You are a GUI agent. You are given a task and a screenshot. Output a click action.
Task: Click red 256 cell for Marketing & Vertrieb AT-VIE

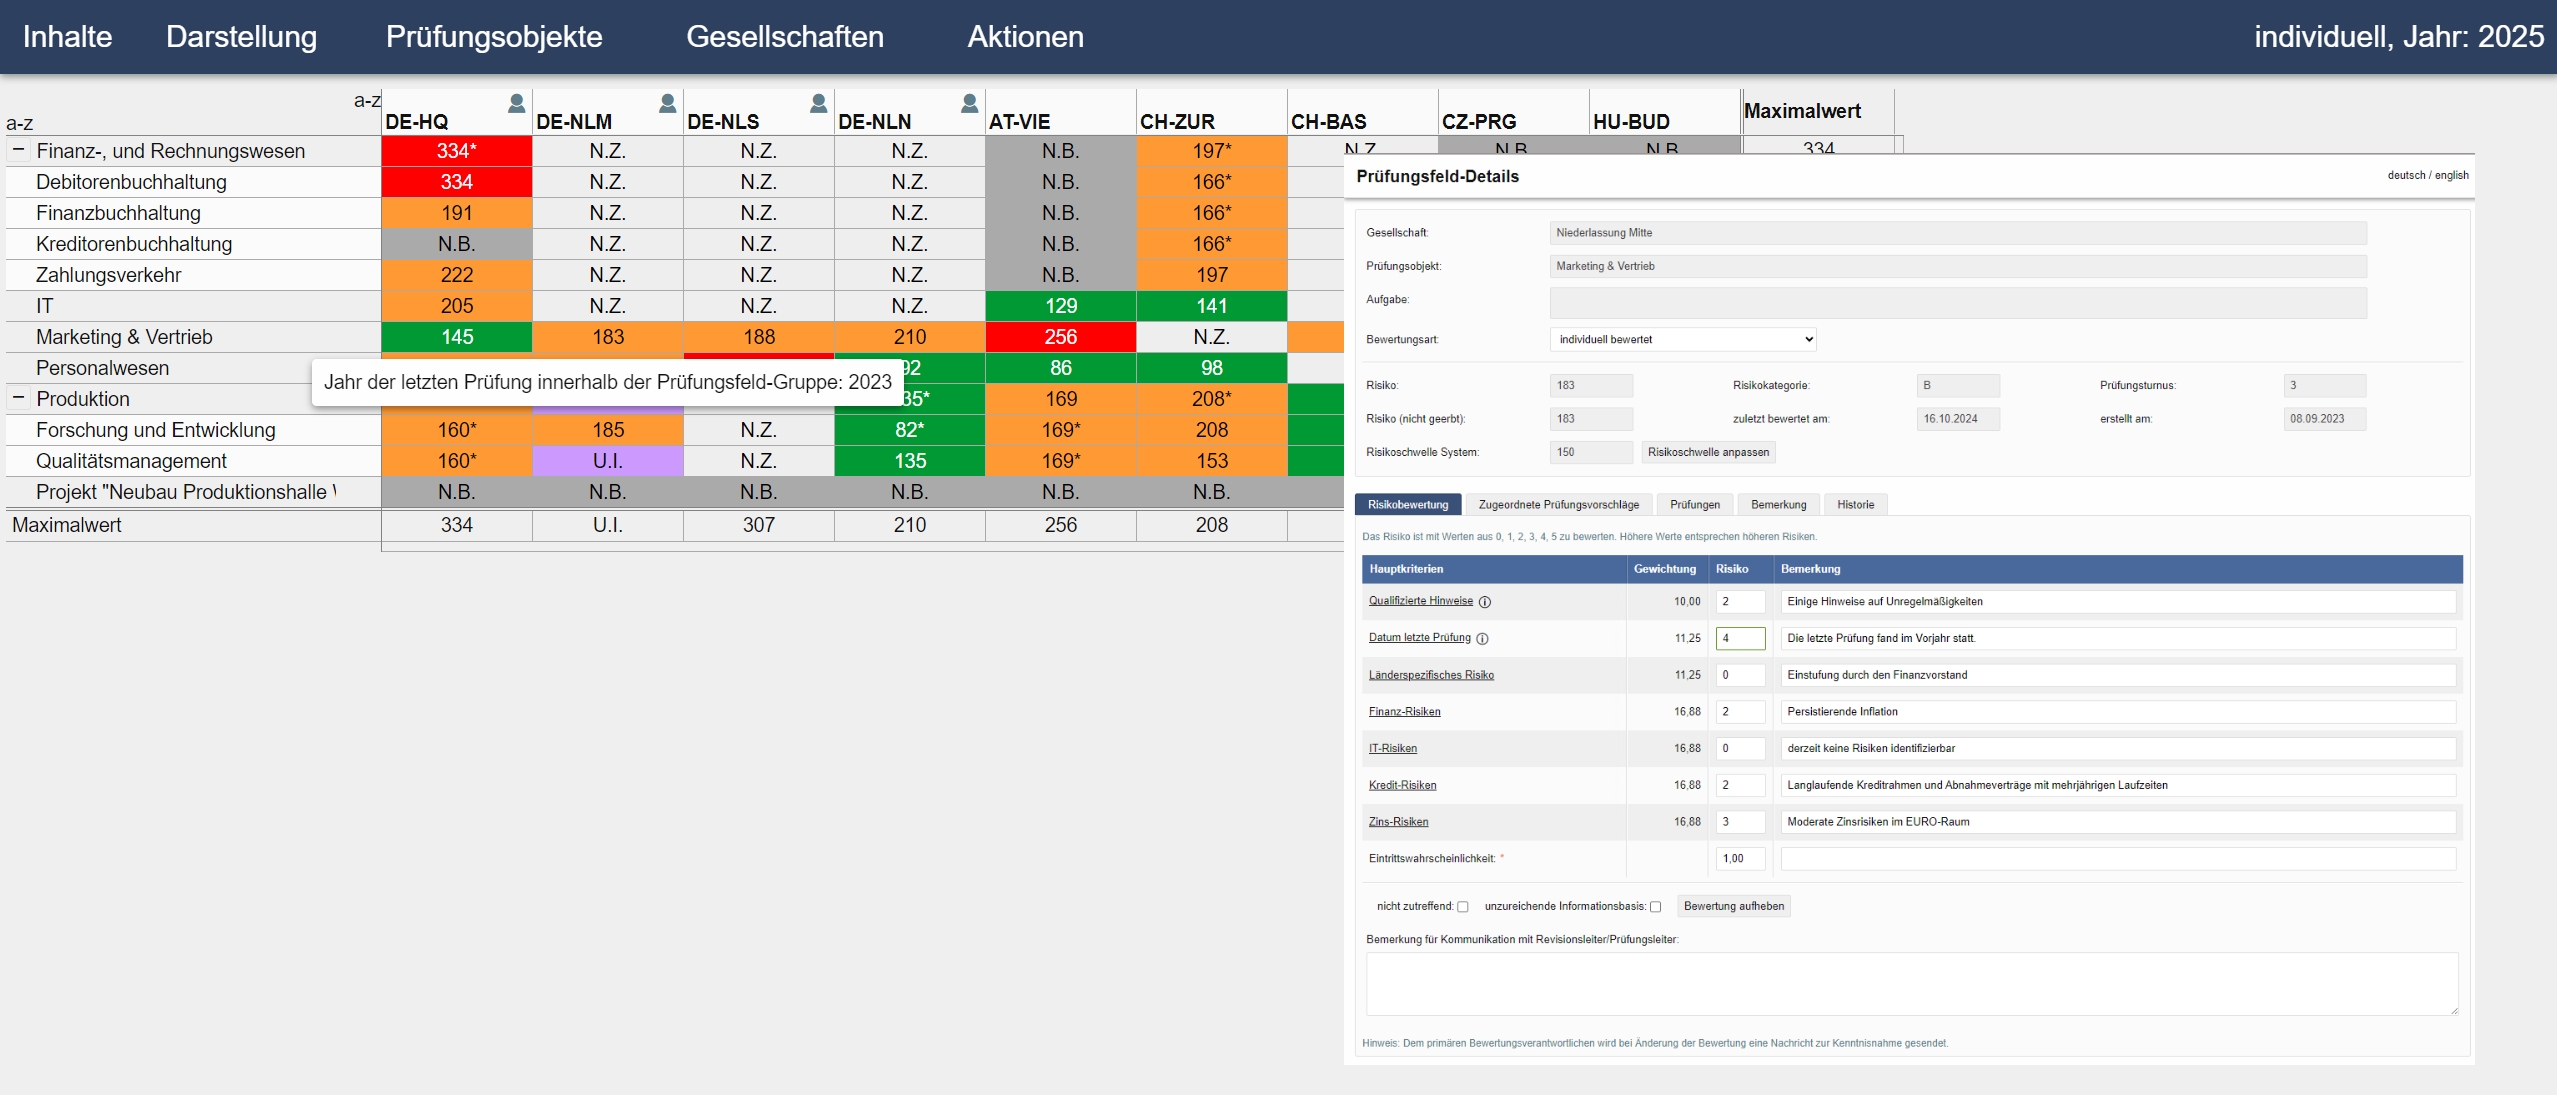(x=1060, y=337)
